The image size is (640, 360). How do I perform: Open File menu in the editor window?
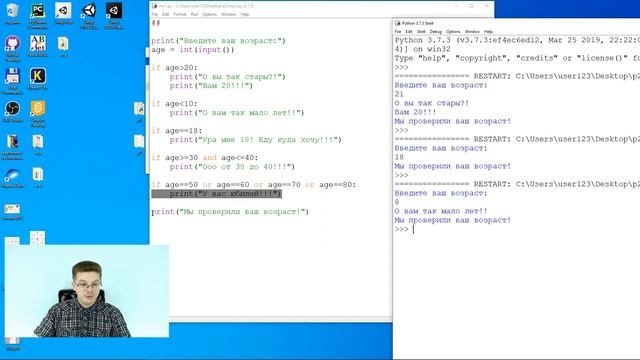coord(155,14)
